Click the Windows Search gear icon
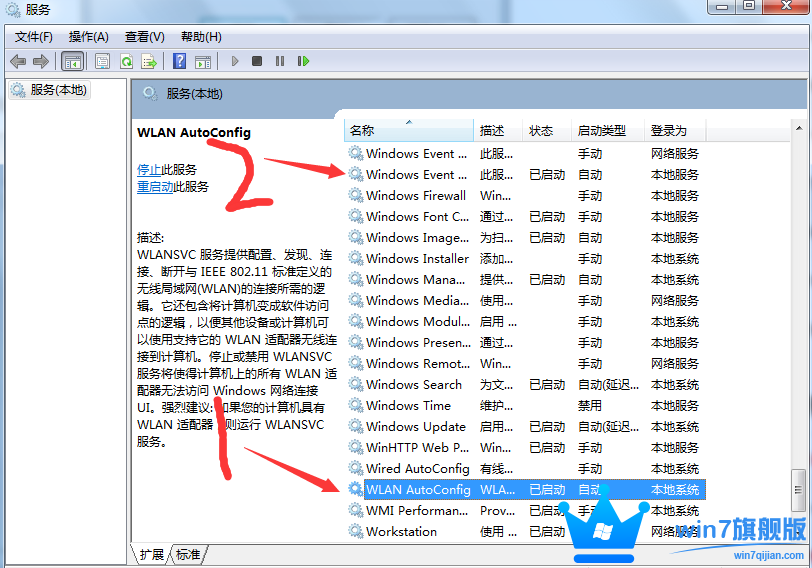The width and height of the screenshot is (812, 568). tap(356, 384)
